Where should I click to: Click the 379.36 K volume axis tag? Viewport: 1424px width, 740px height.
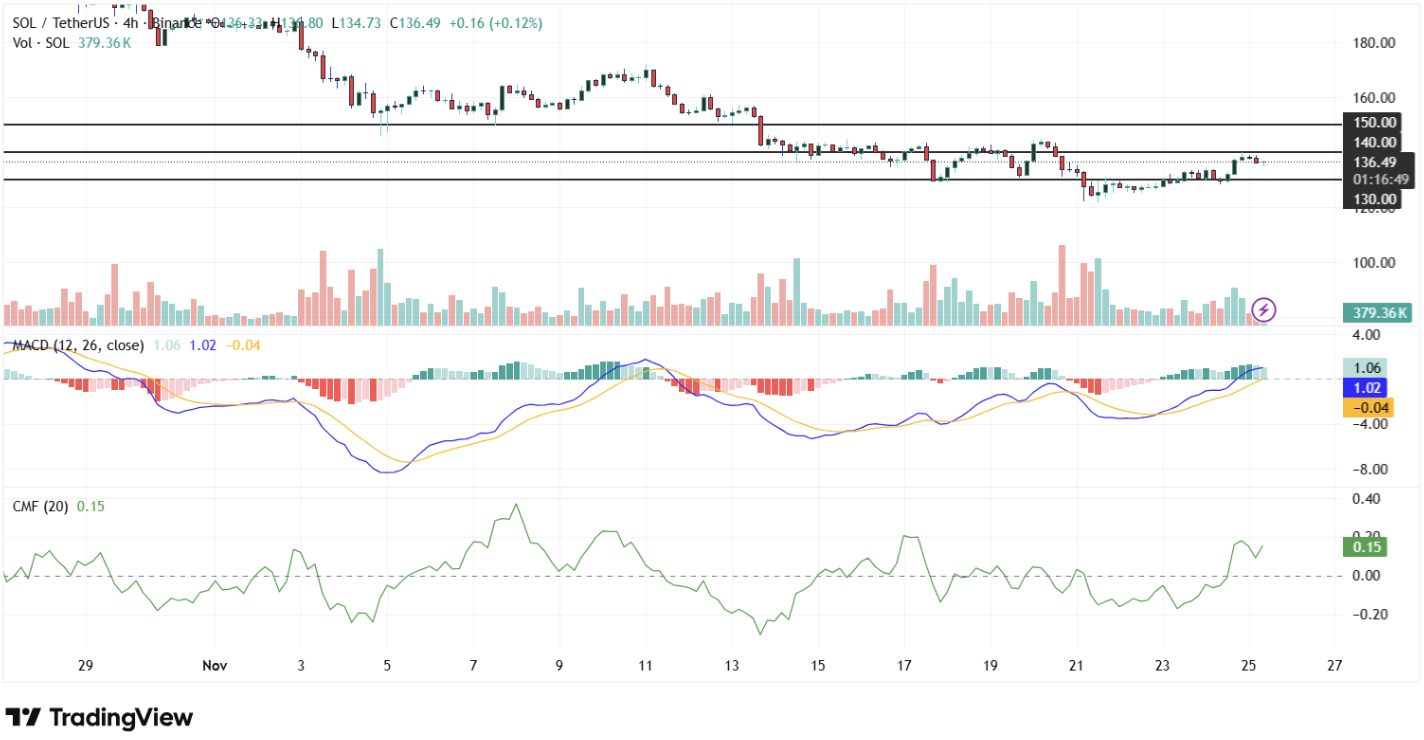pos(1379,313)
